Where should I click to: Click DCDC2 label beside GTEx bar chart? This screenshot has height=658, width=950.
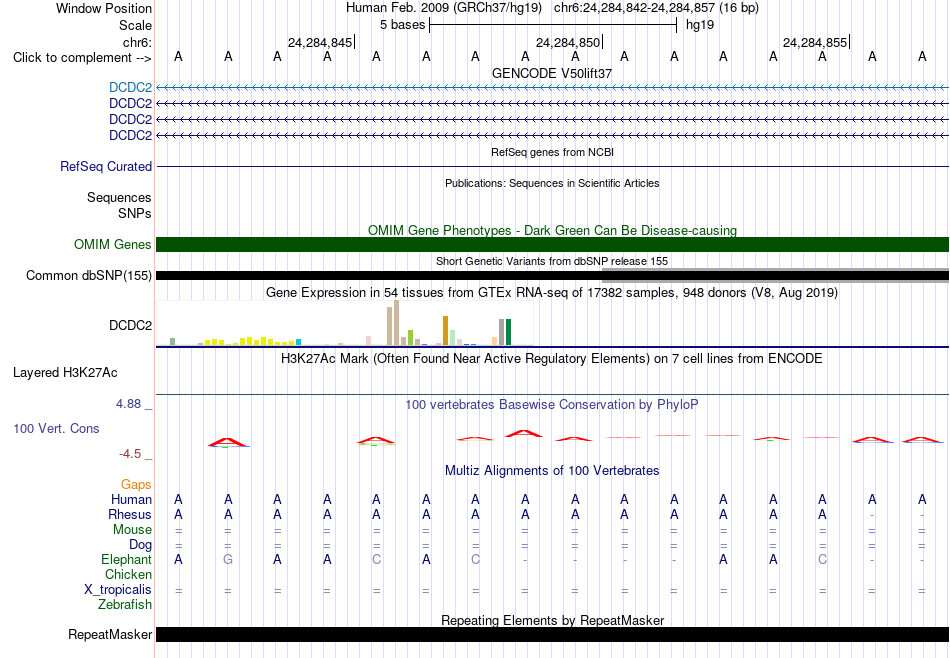coord(130,325)
